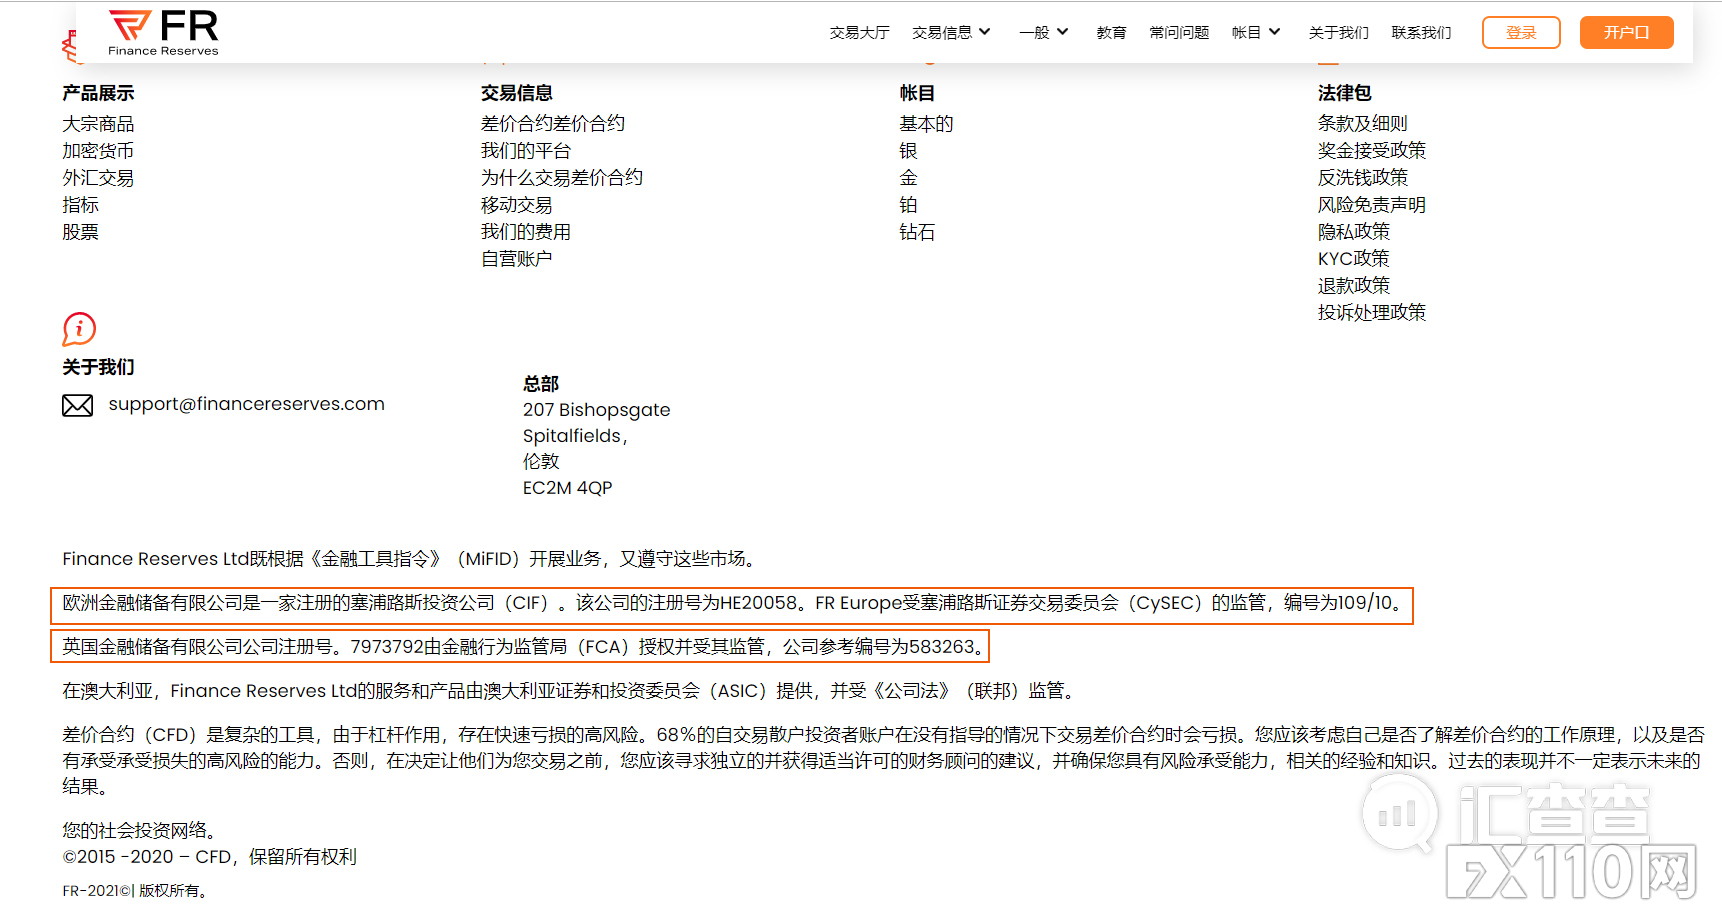Open 为什么交易差价合约 link
Screen dimensions: 1722x915
(x=561, y=178)
